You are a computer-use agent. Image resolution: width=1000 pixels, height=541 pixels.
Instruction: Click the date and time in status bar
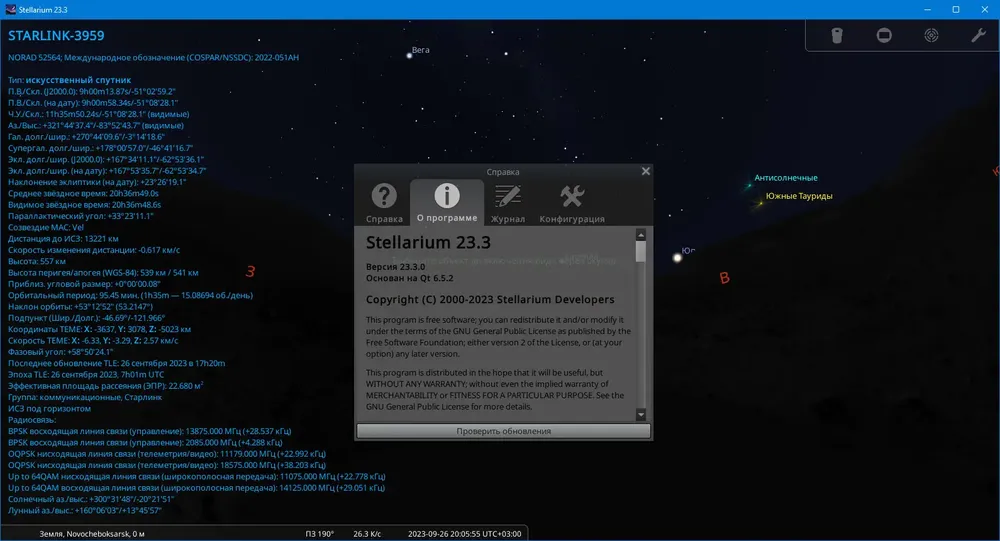[x=464, y=534]
